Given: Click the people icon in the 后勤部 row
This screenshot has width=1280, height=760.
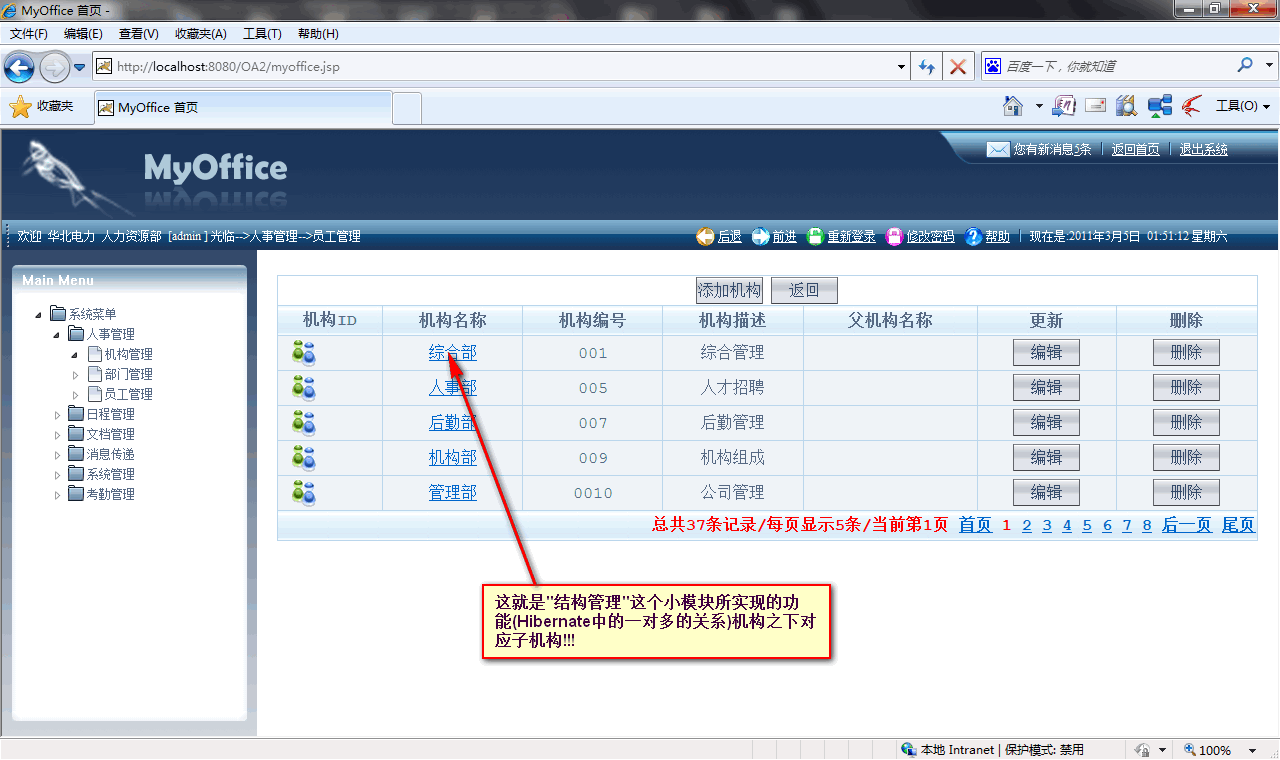Looking at the screenshot, I should [304, 423].
